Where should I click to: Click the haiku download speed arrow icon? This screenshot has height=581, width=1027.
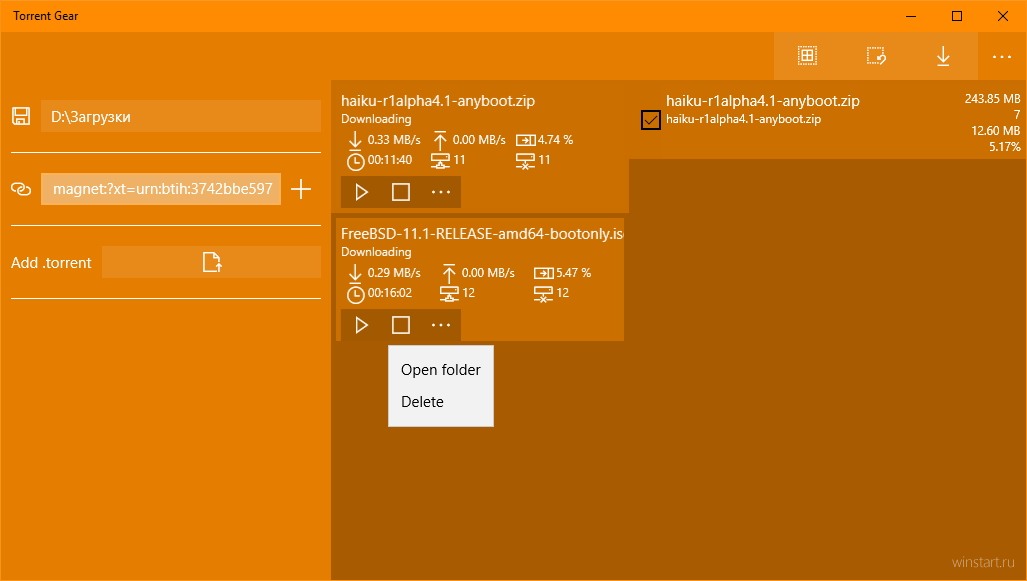click(354, 140)
